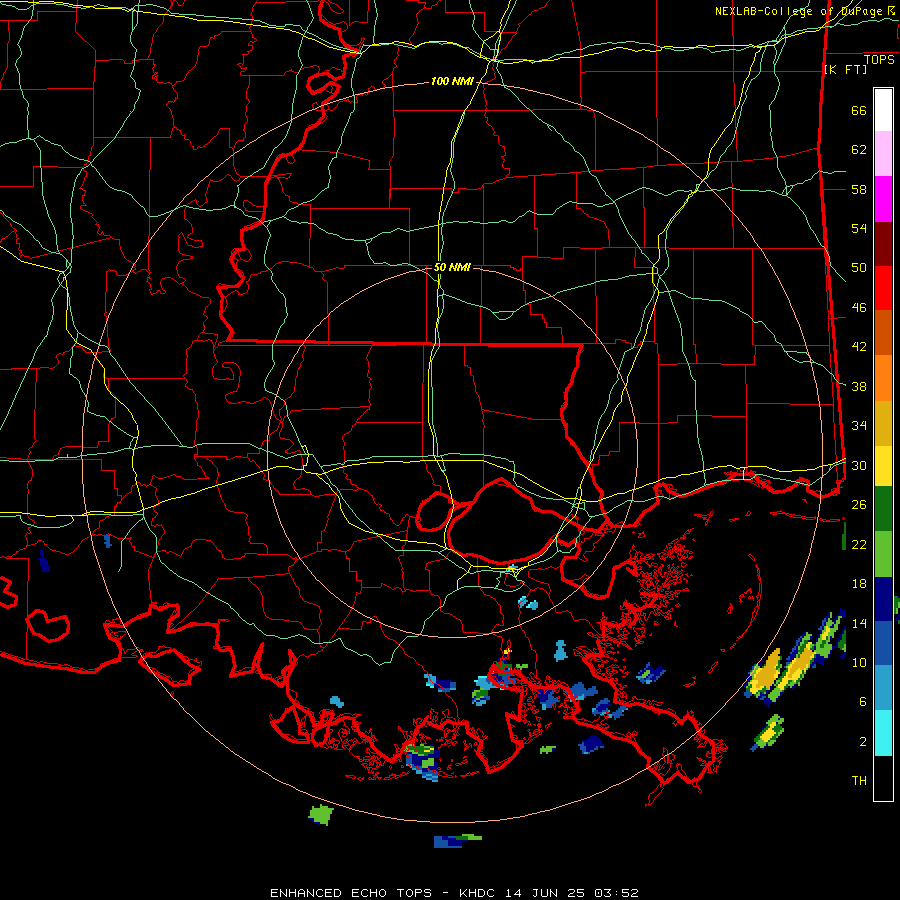
Task: Click the legend value 2
Action: coord(863,741)
